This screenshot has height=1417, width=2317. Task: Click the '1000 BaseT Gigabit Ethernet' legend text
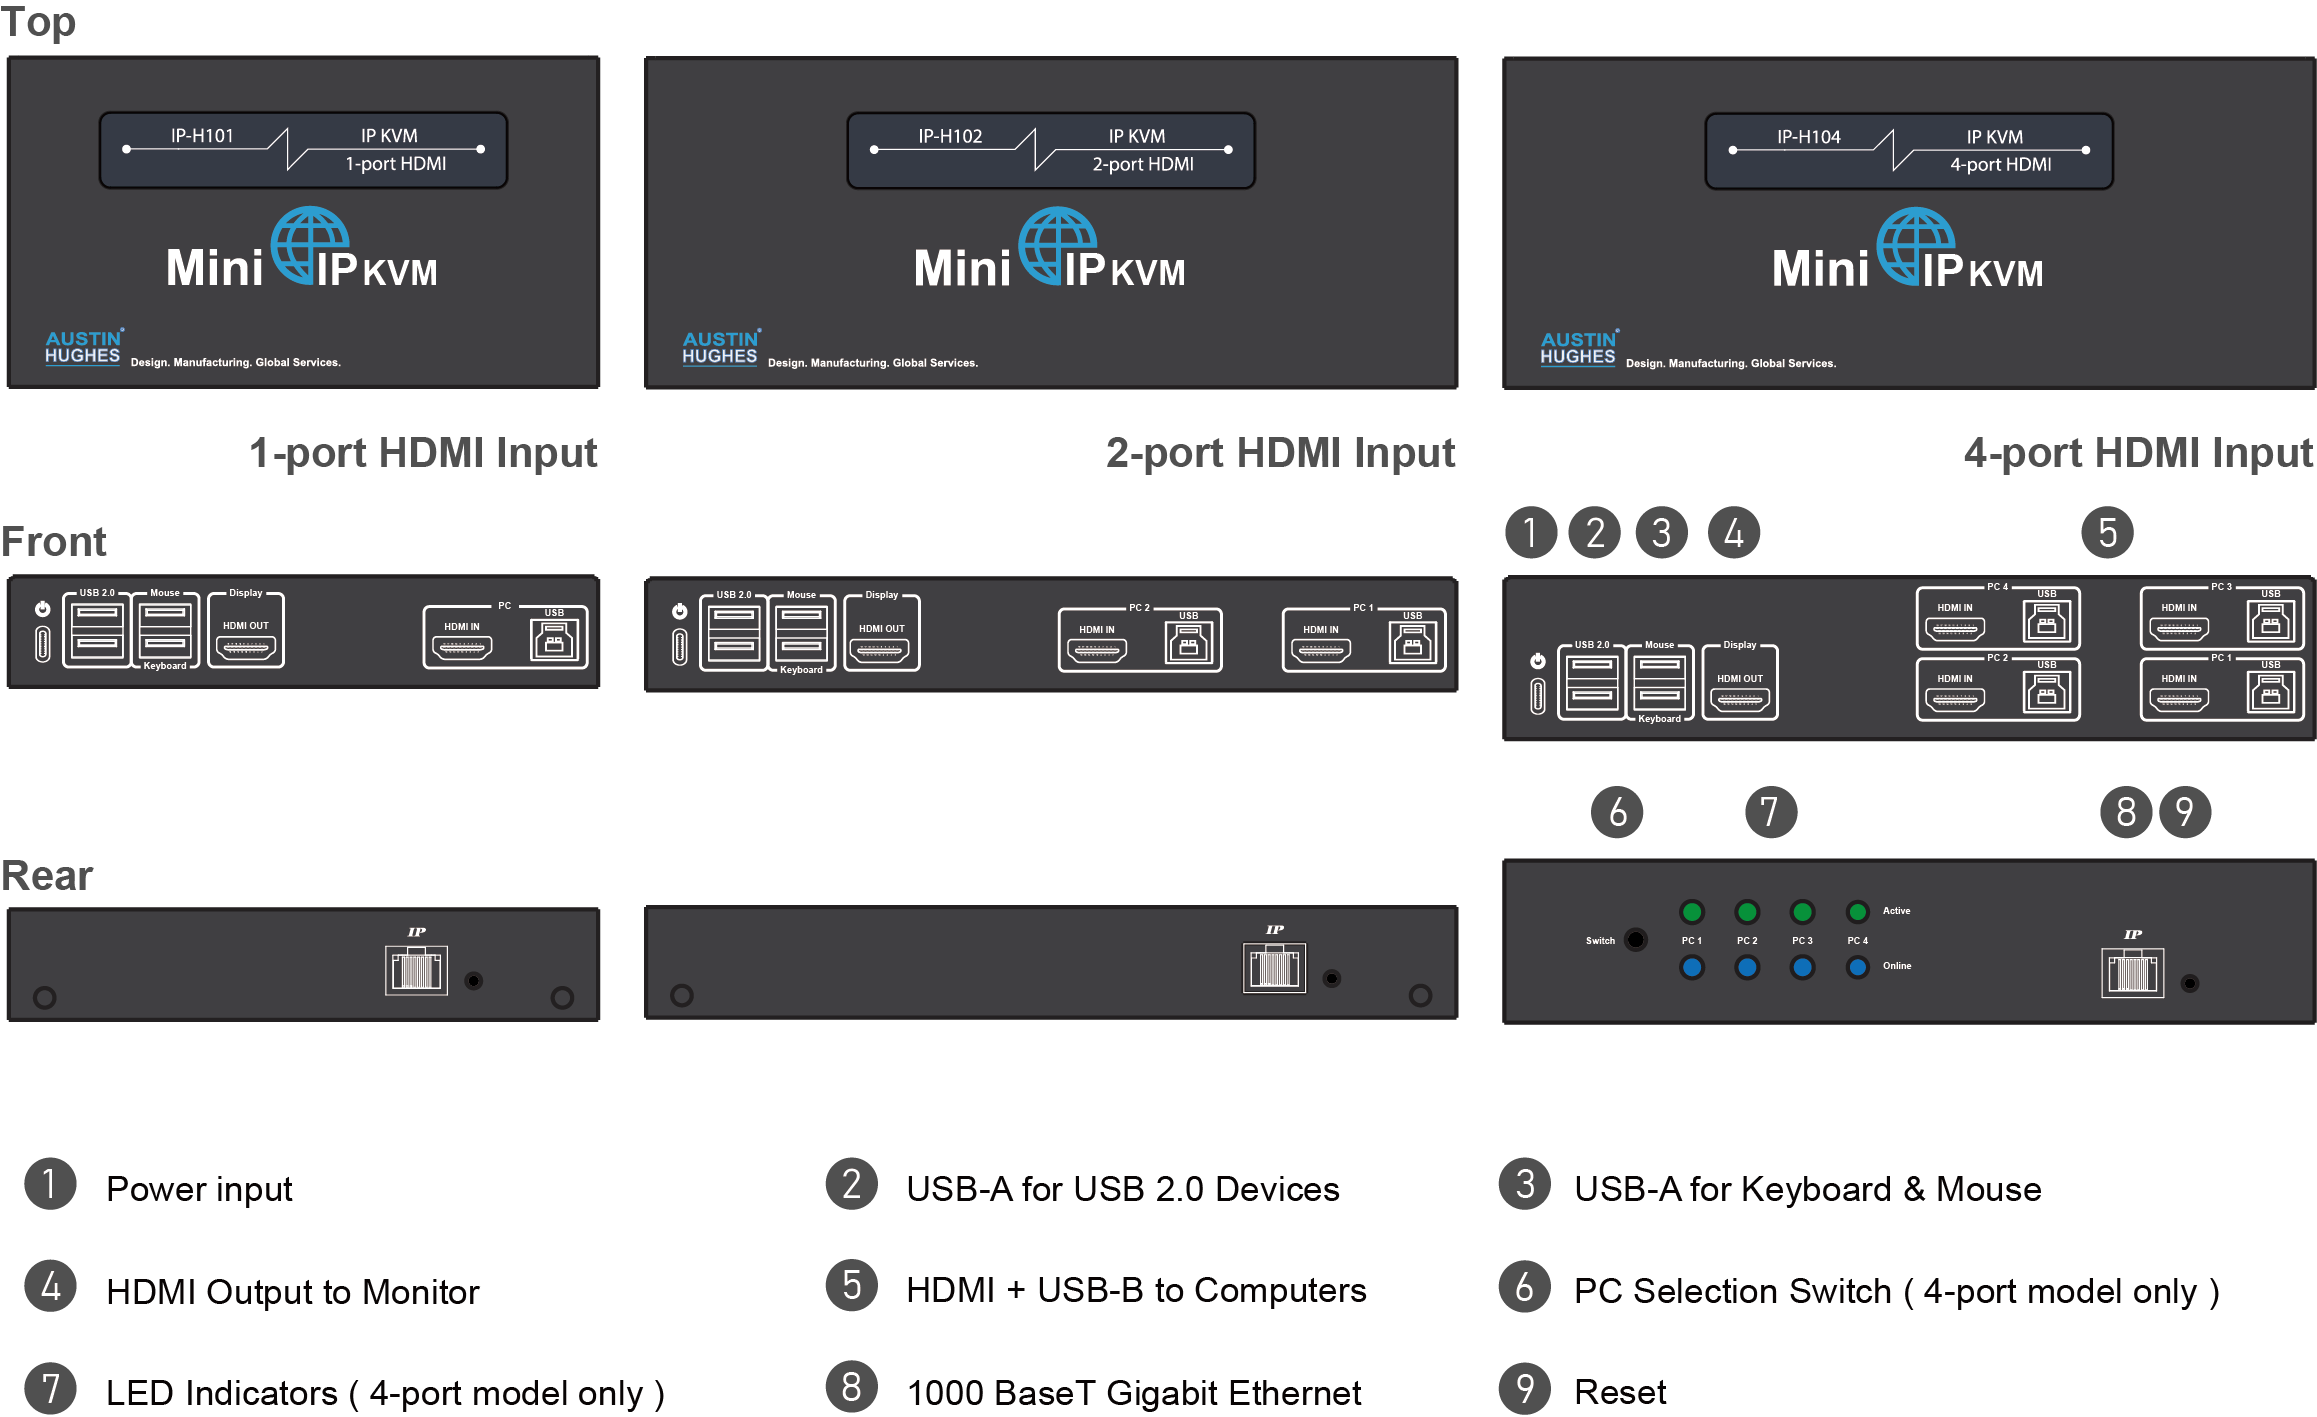coord(1133,1393)
